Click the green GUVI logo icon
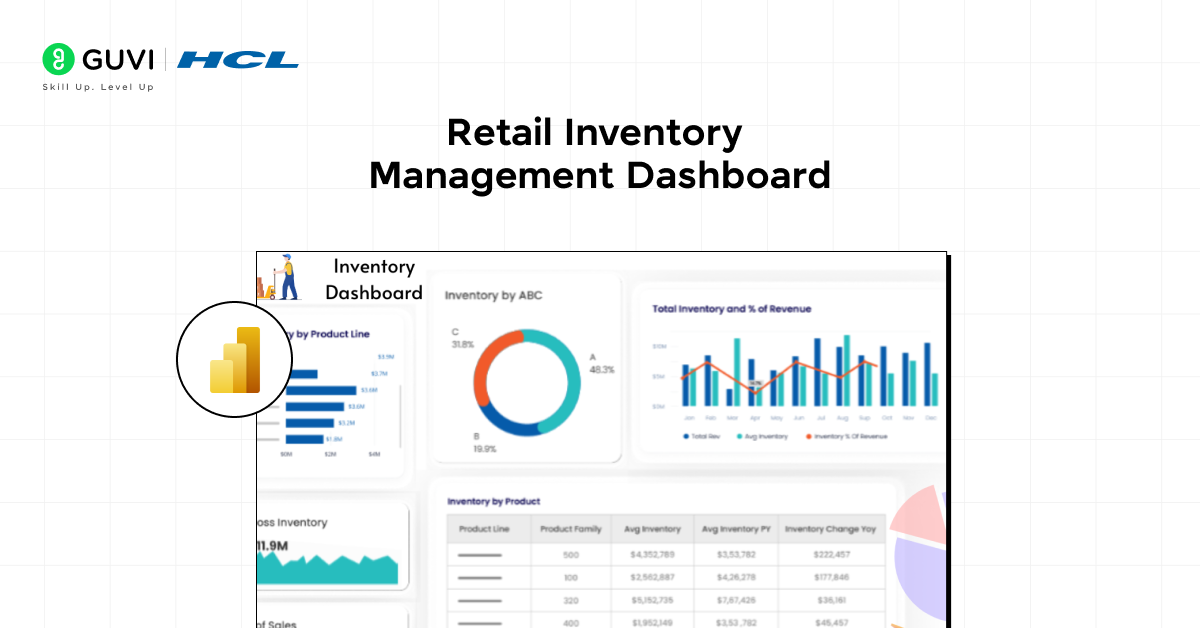Viewport: 1200px width, 628px height. click(x=58, y=59)
